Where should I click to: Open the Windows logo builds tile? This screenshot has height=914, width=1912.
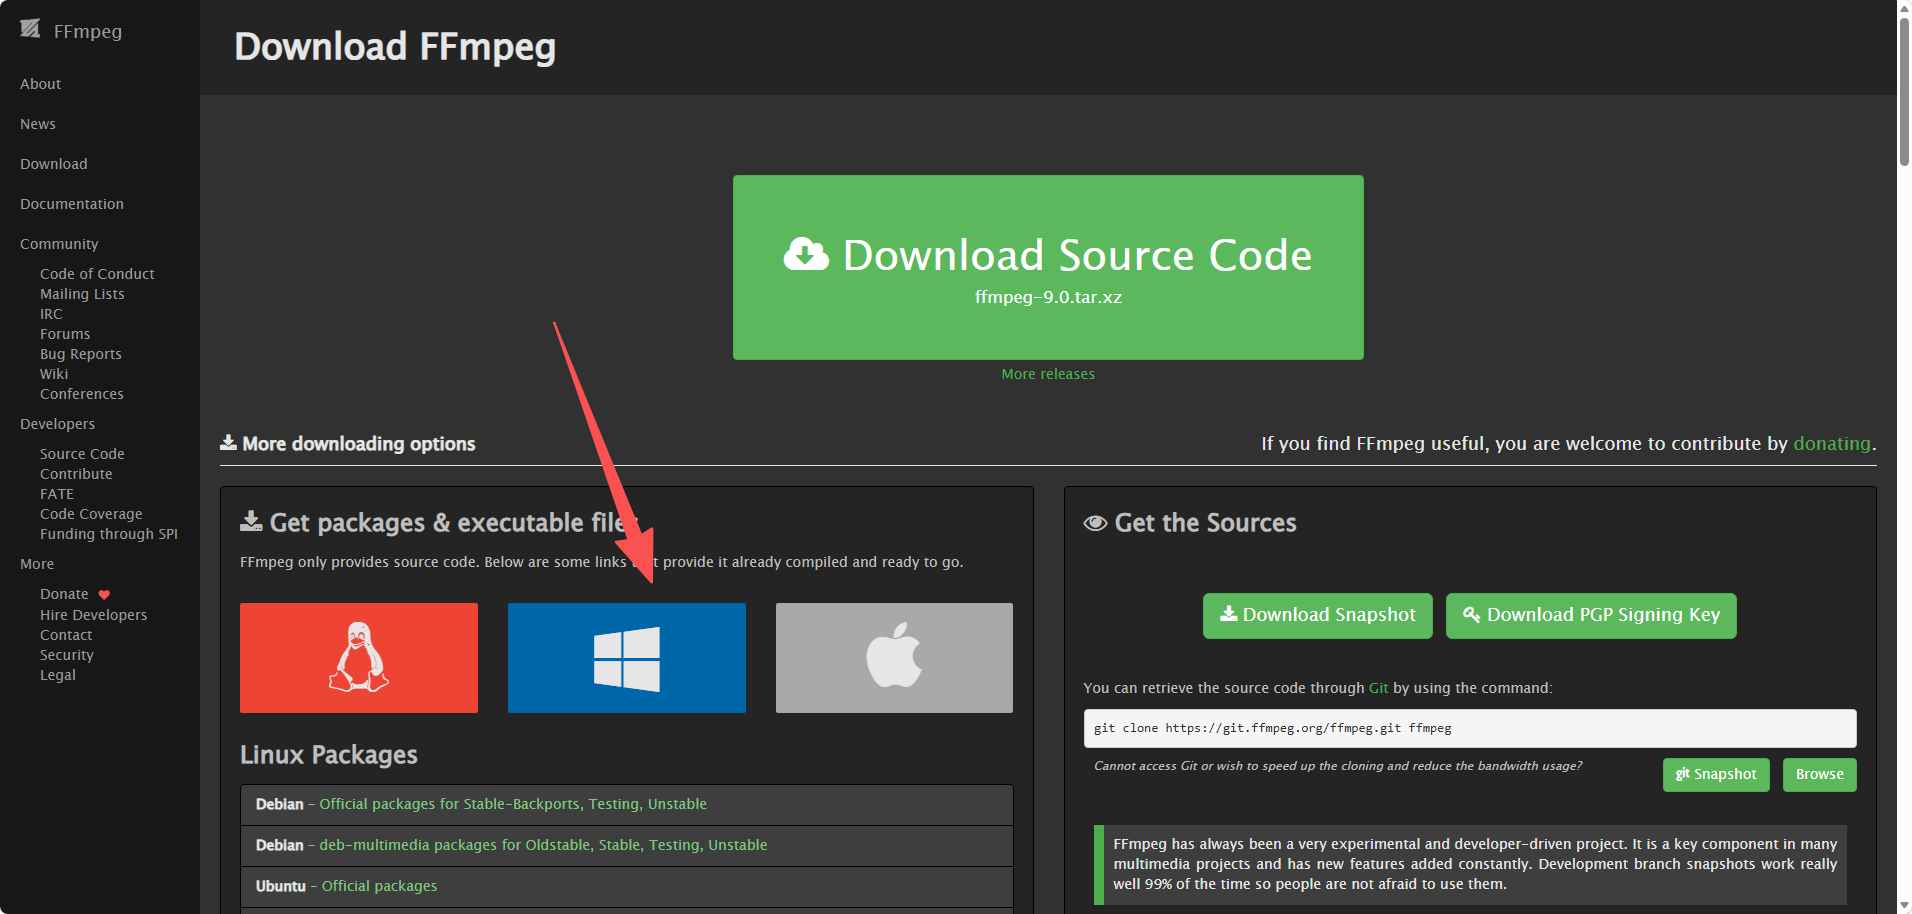pos(627,658)
